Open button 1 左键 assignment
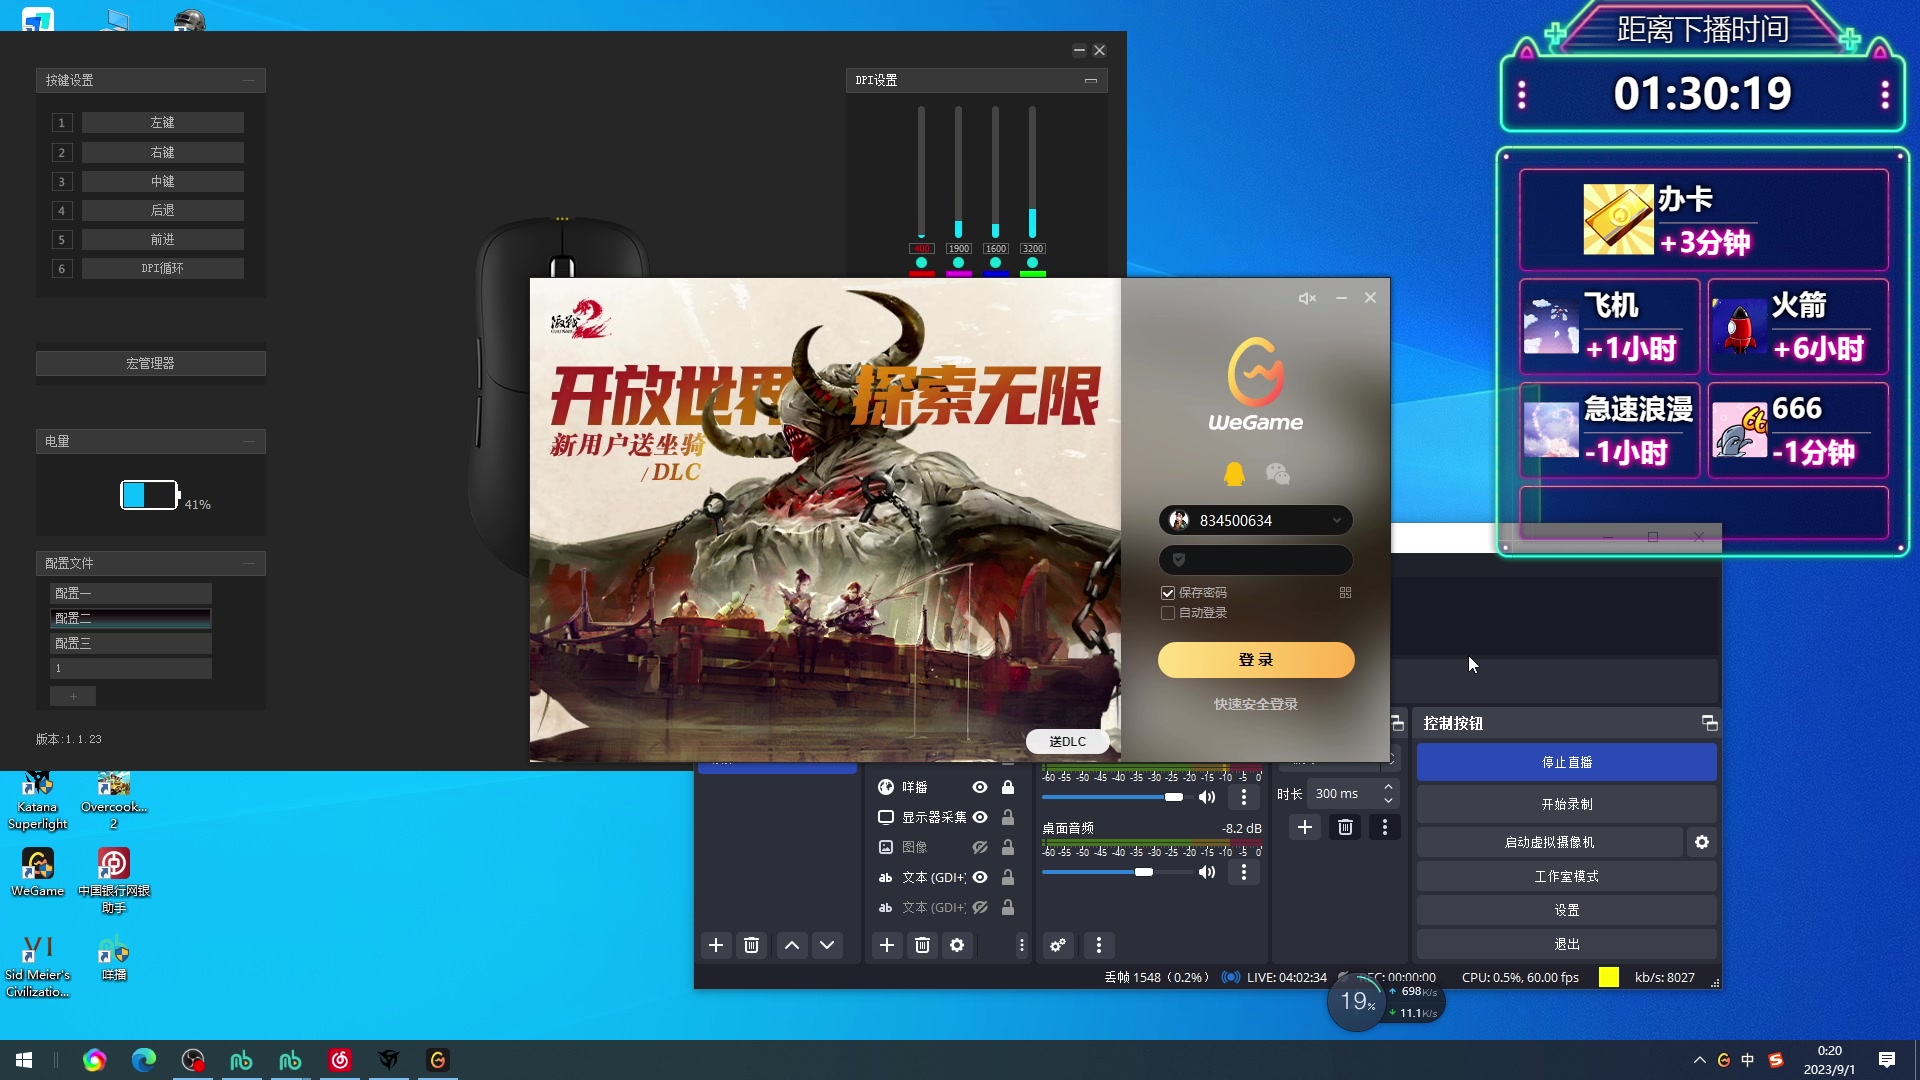The height and width of the screenshot is (1080, 1920). (163, 122)
